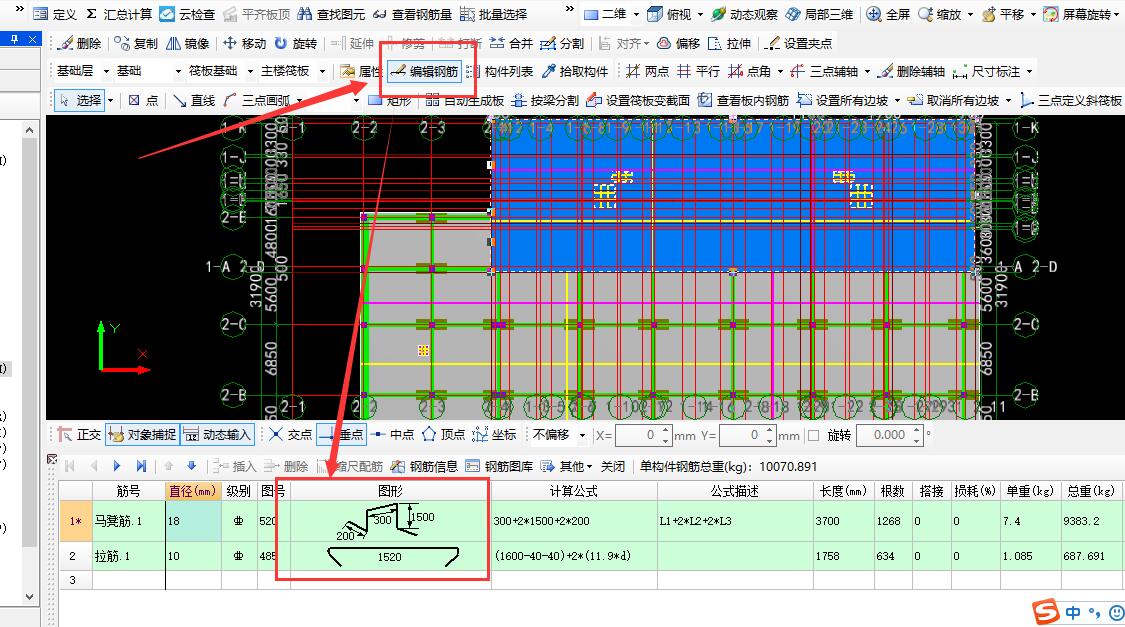
Task: Toggle 坐标 coordinate snap
Action: 495,434
